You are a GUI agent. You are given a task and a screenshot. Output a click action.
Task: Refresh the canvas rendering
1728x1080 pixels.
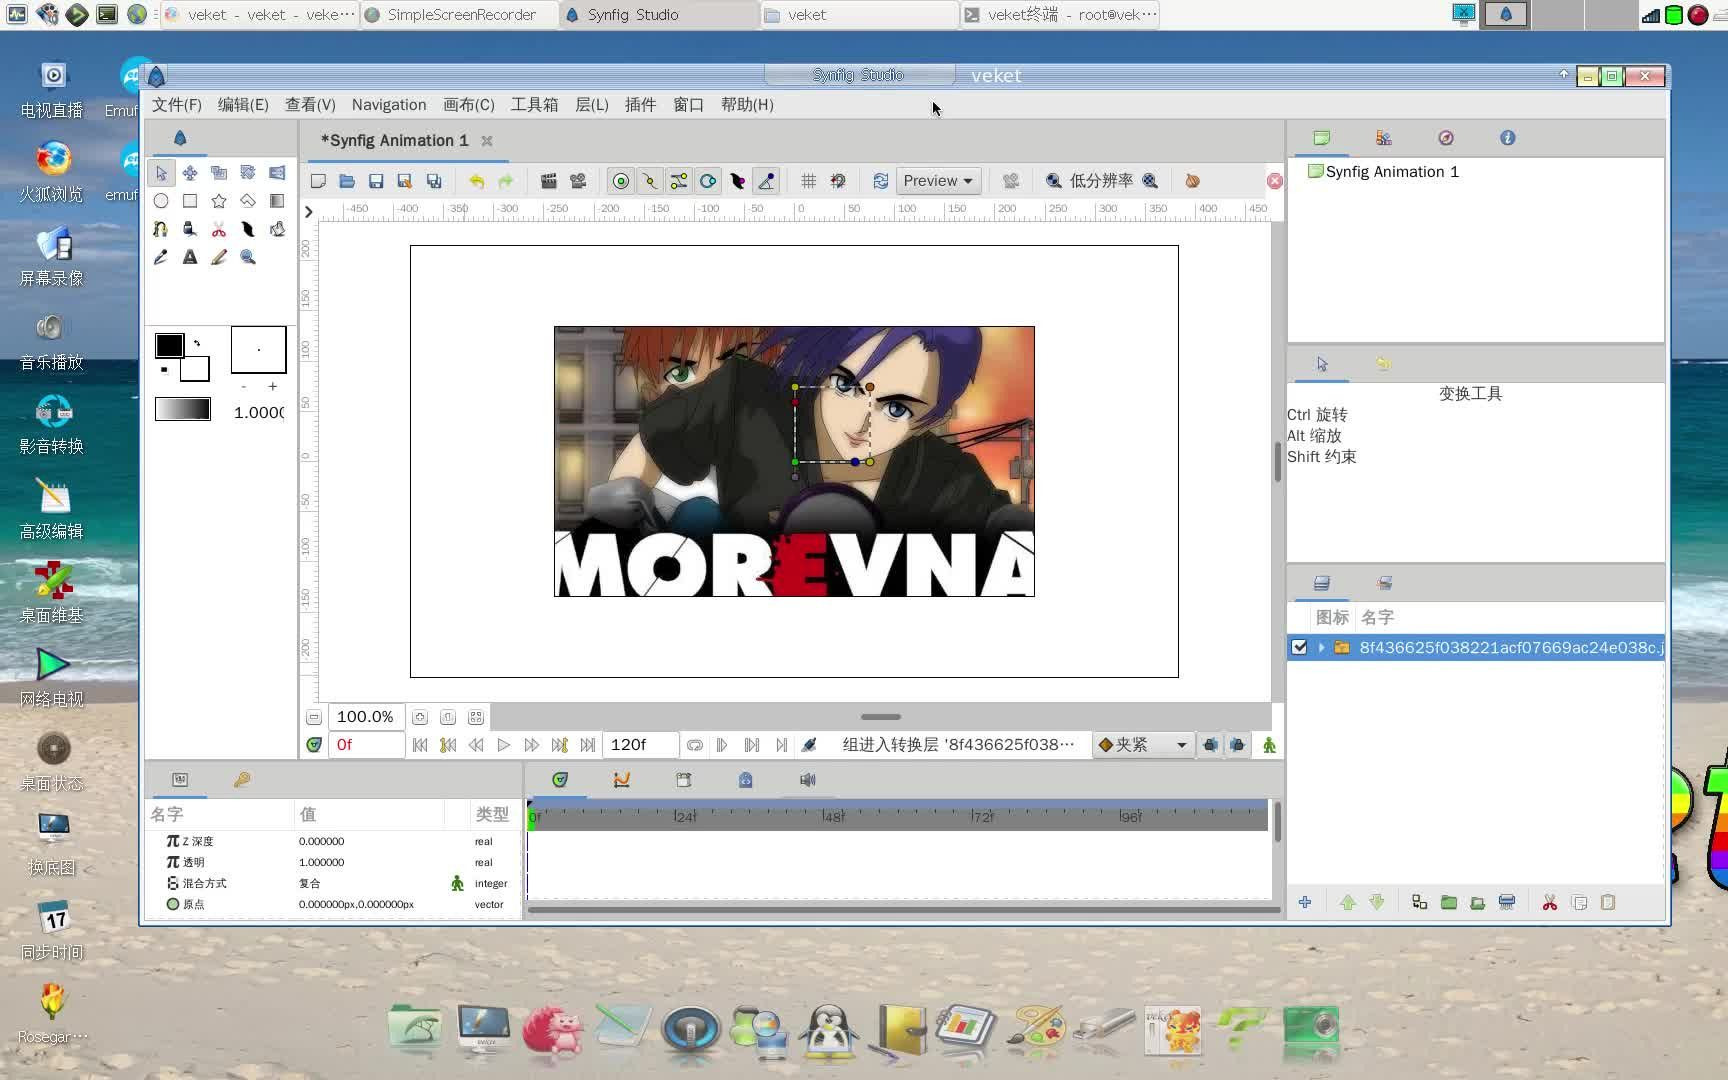tap(880, 181)
